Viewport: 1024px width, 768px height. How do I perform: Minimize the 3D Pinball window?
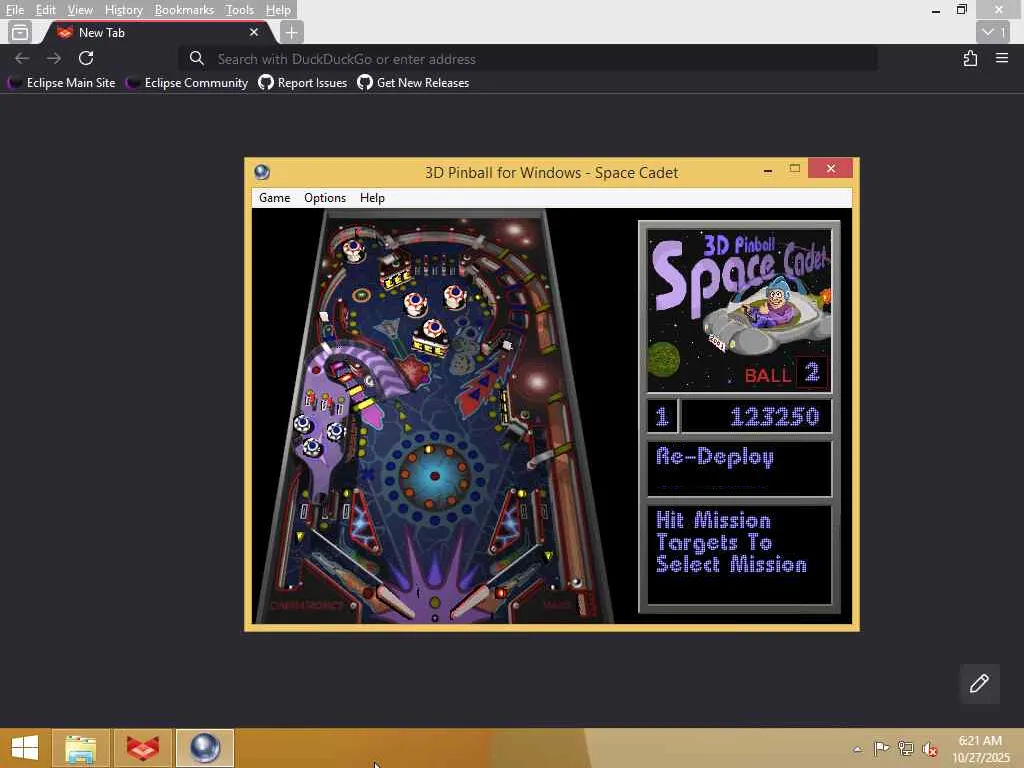(768, 170)
